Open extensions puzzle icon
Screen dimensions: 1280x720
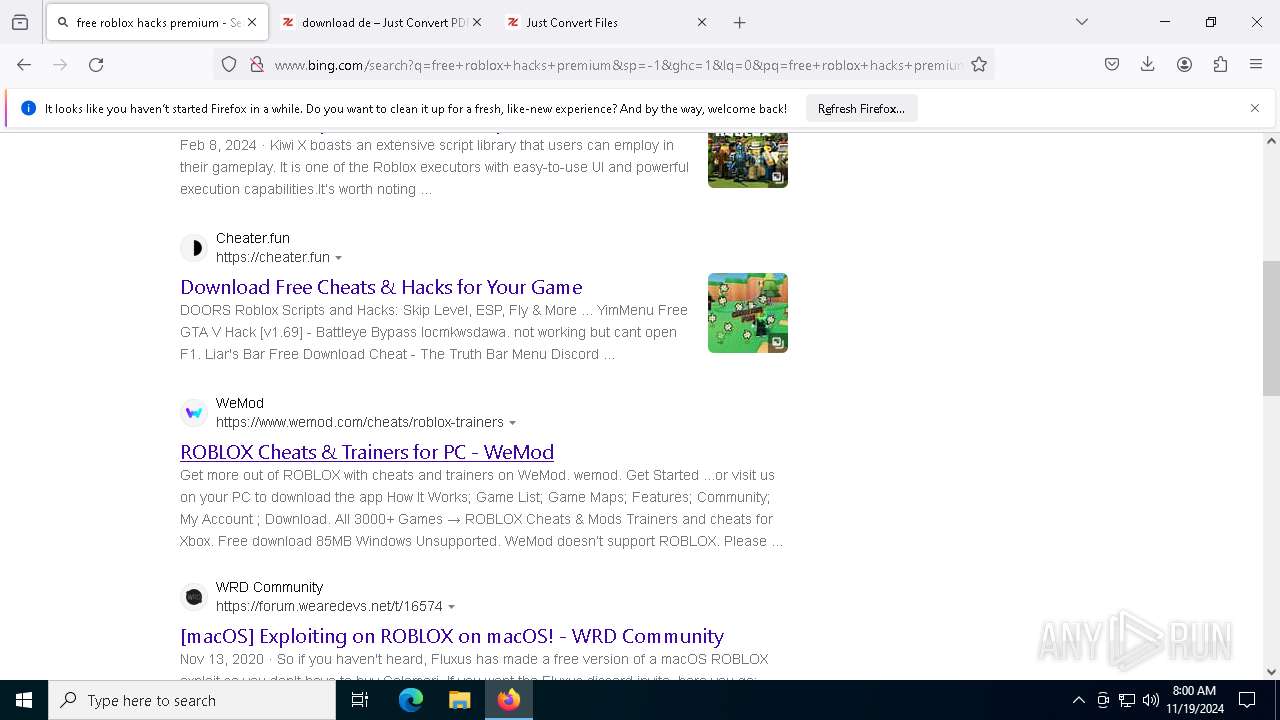[x=1220, y=65]
